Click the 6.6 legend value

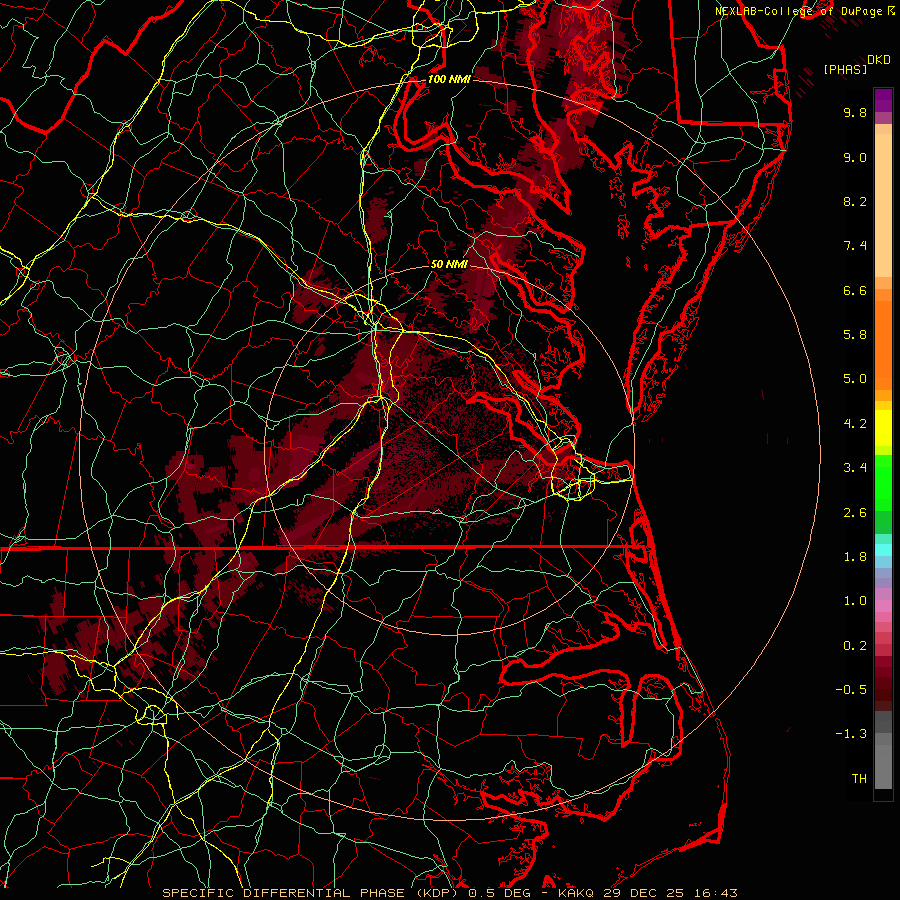855,290
